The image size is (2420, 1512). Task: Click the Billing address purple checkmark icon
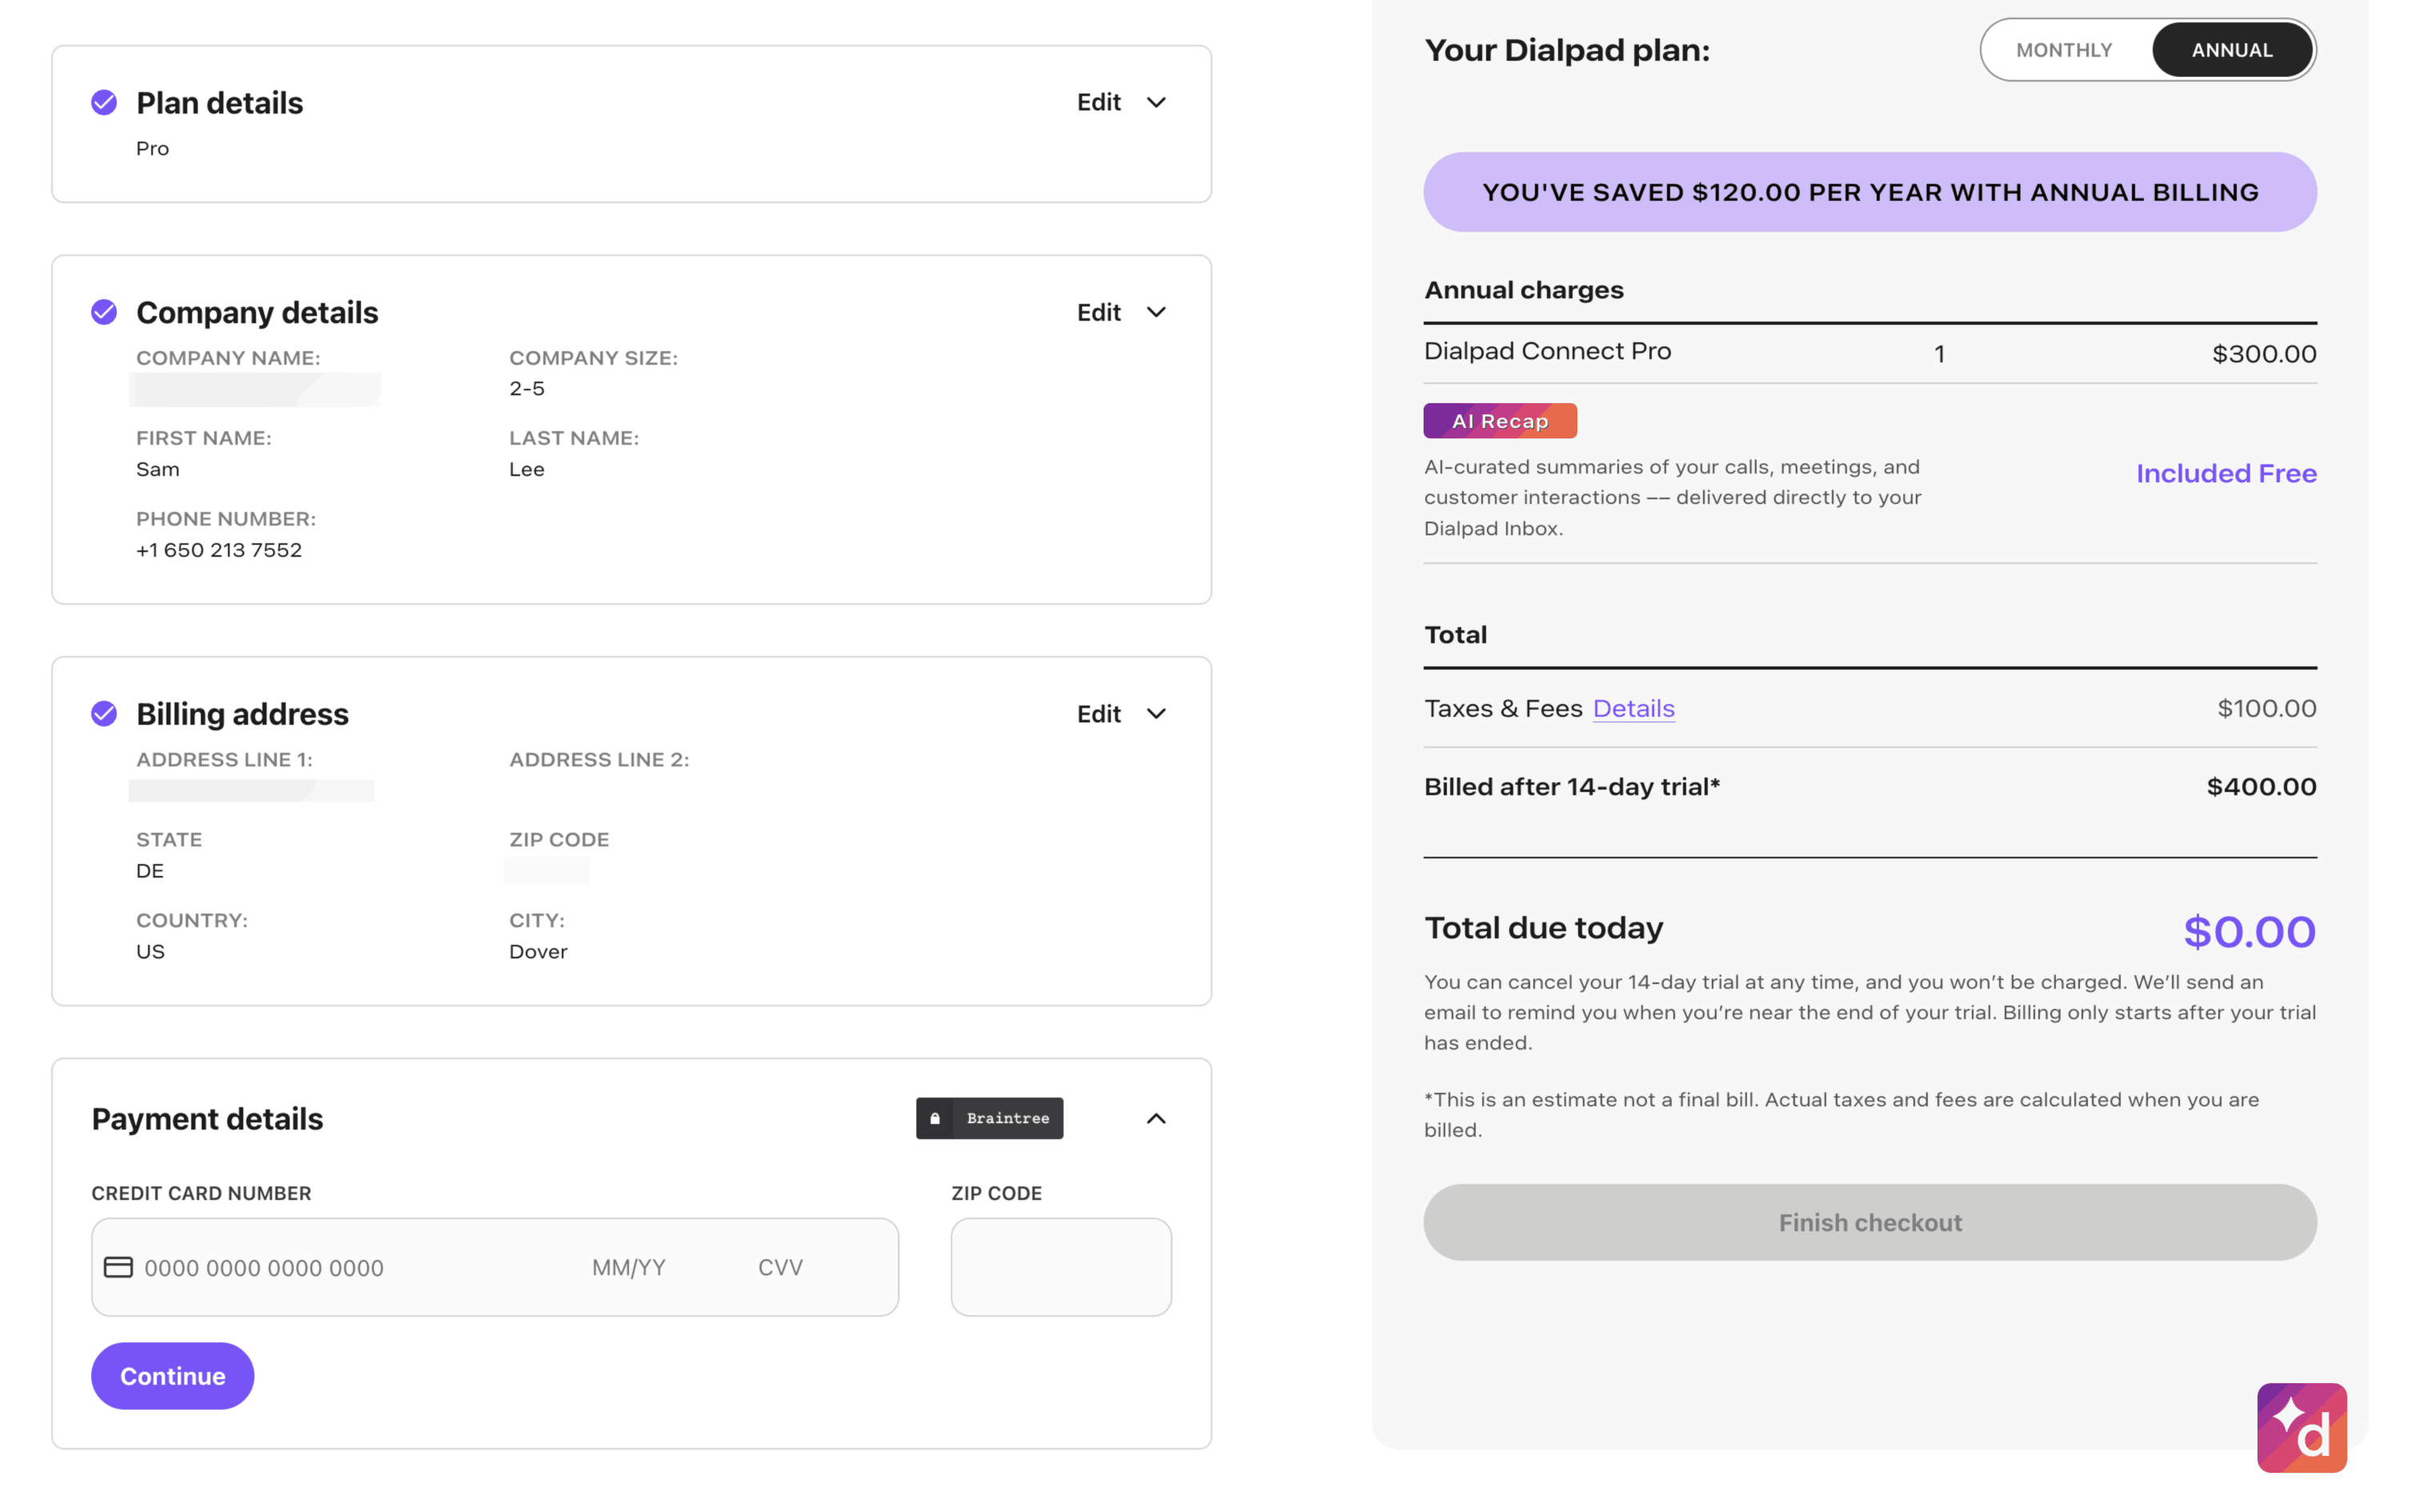pyautogui.click(x=104, y=713)
